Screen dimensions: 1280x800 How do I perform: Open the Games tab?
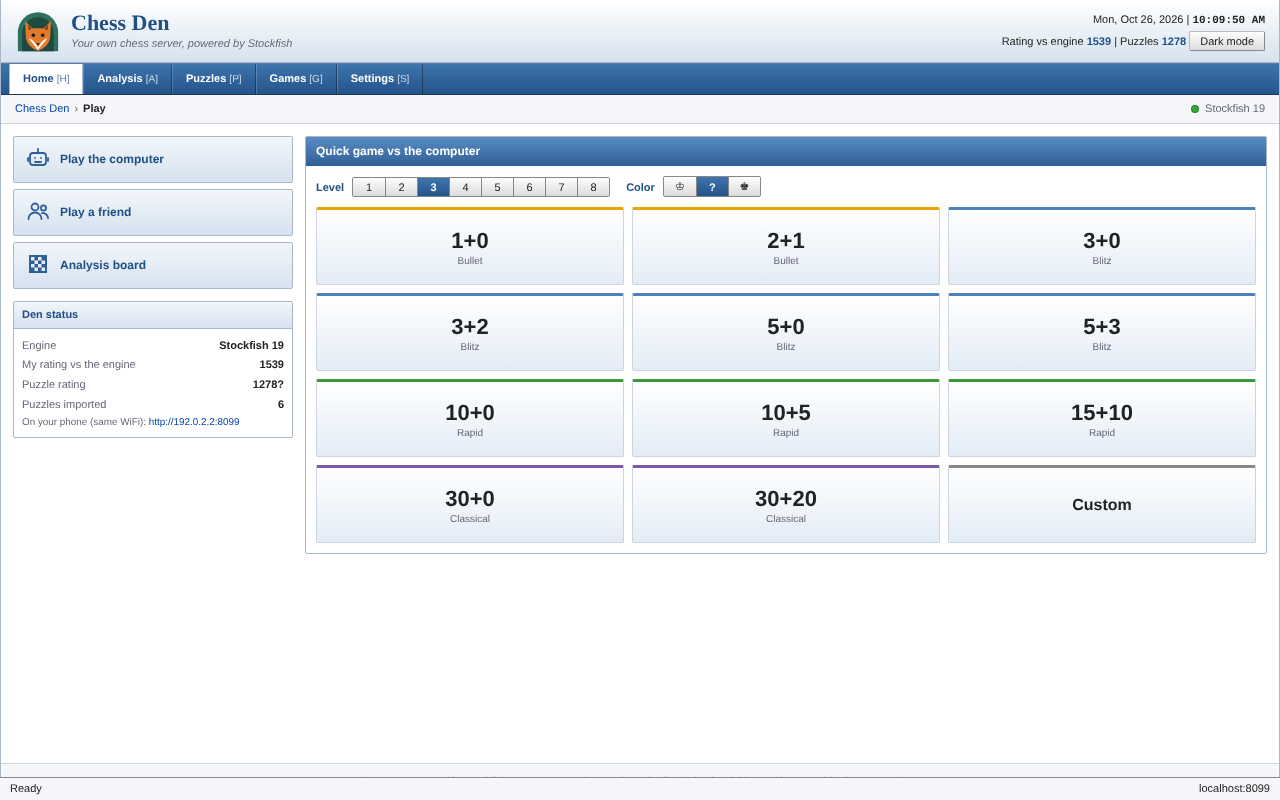[x=296, y=79]
